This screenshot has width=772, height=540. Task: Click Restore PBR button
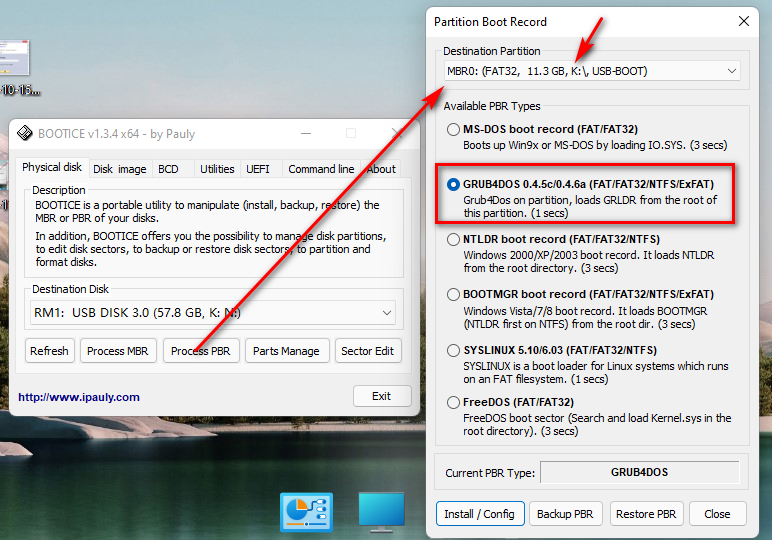(x=646, y=514)
